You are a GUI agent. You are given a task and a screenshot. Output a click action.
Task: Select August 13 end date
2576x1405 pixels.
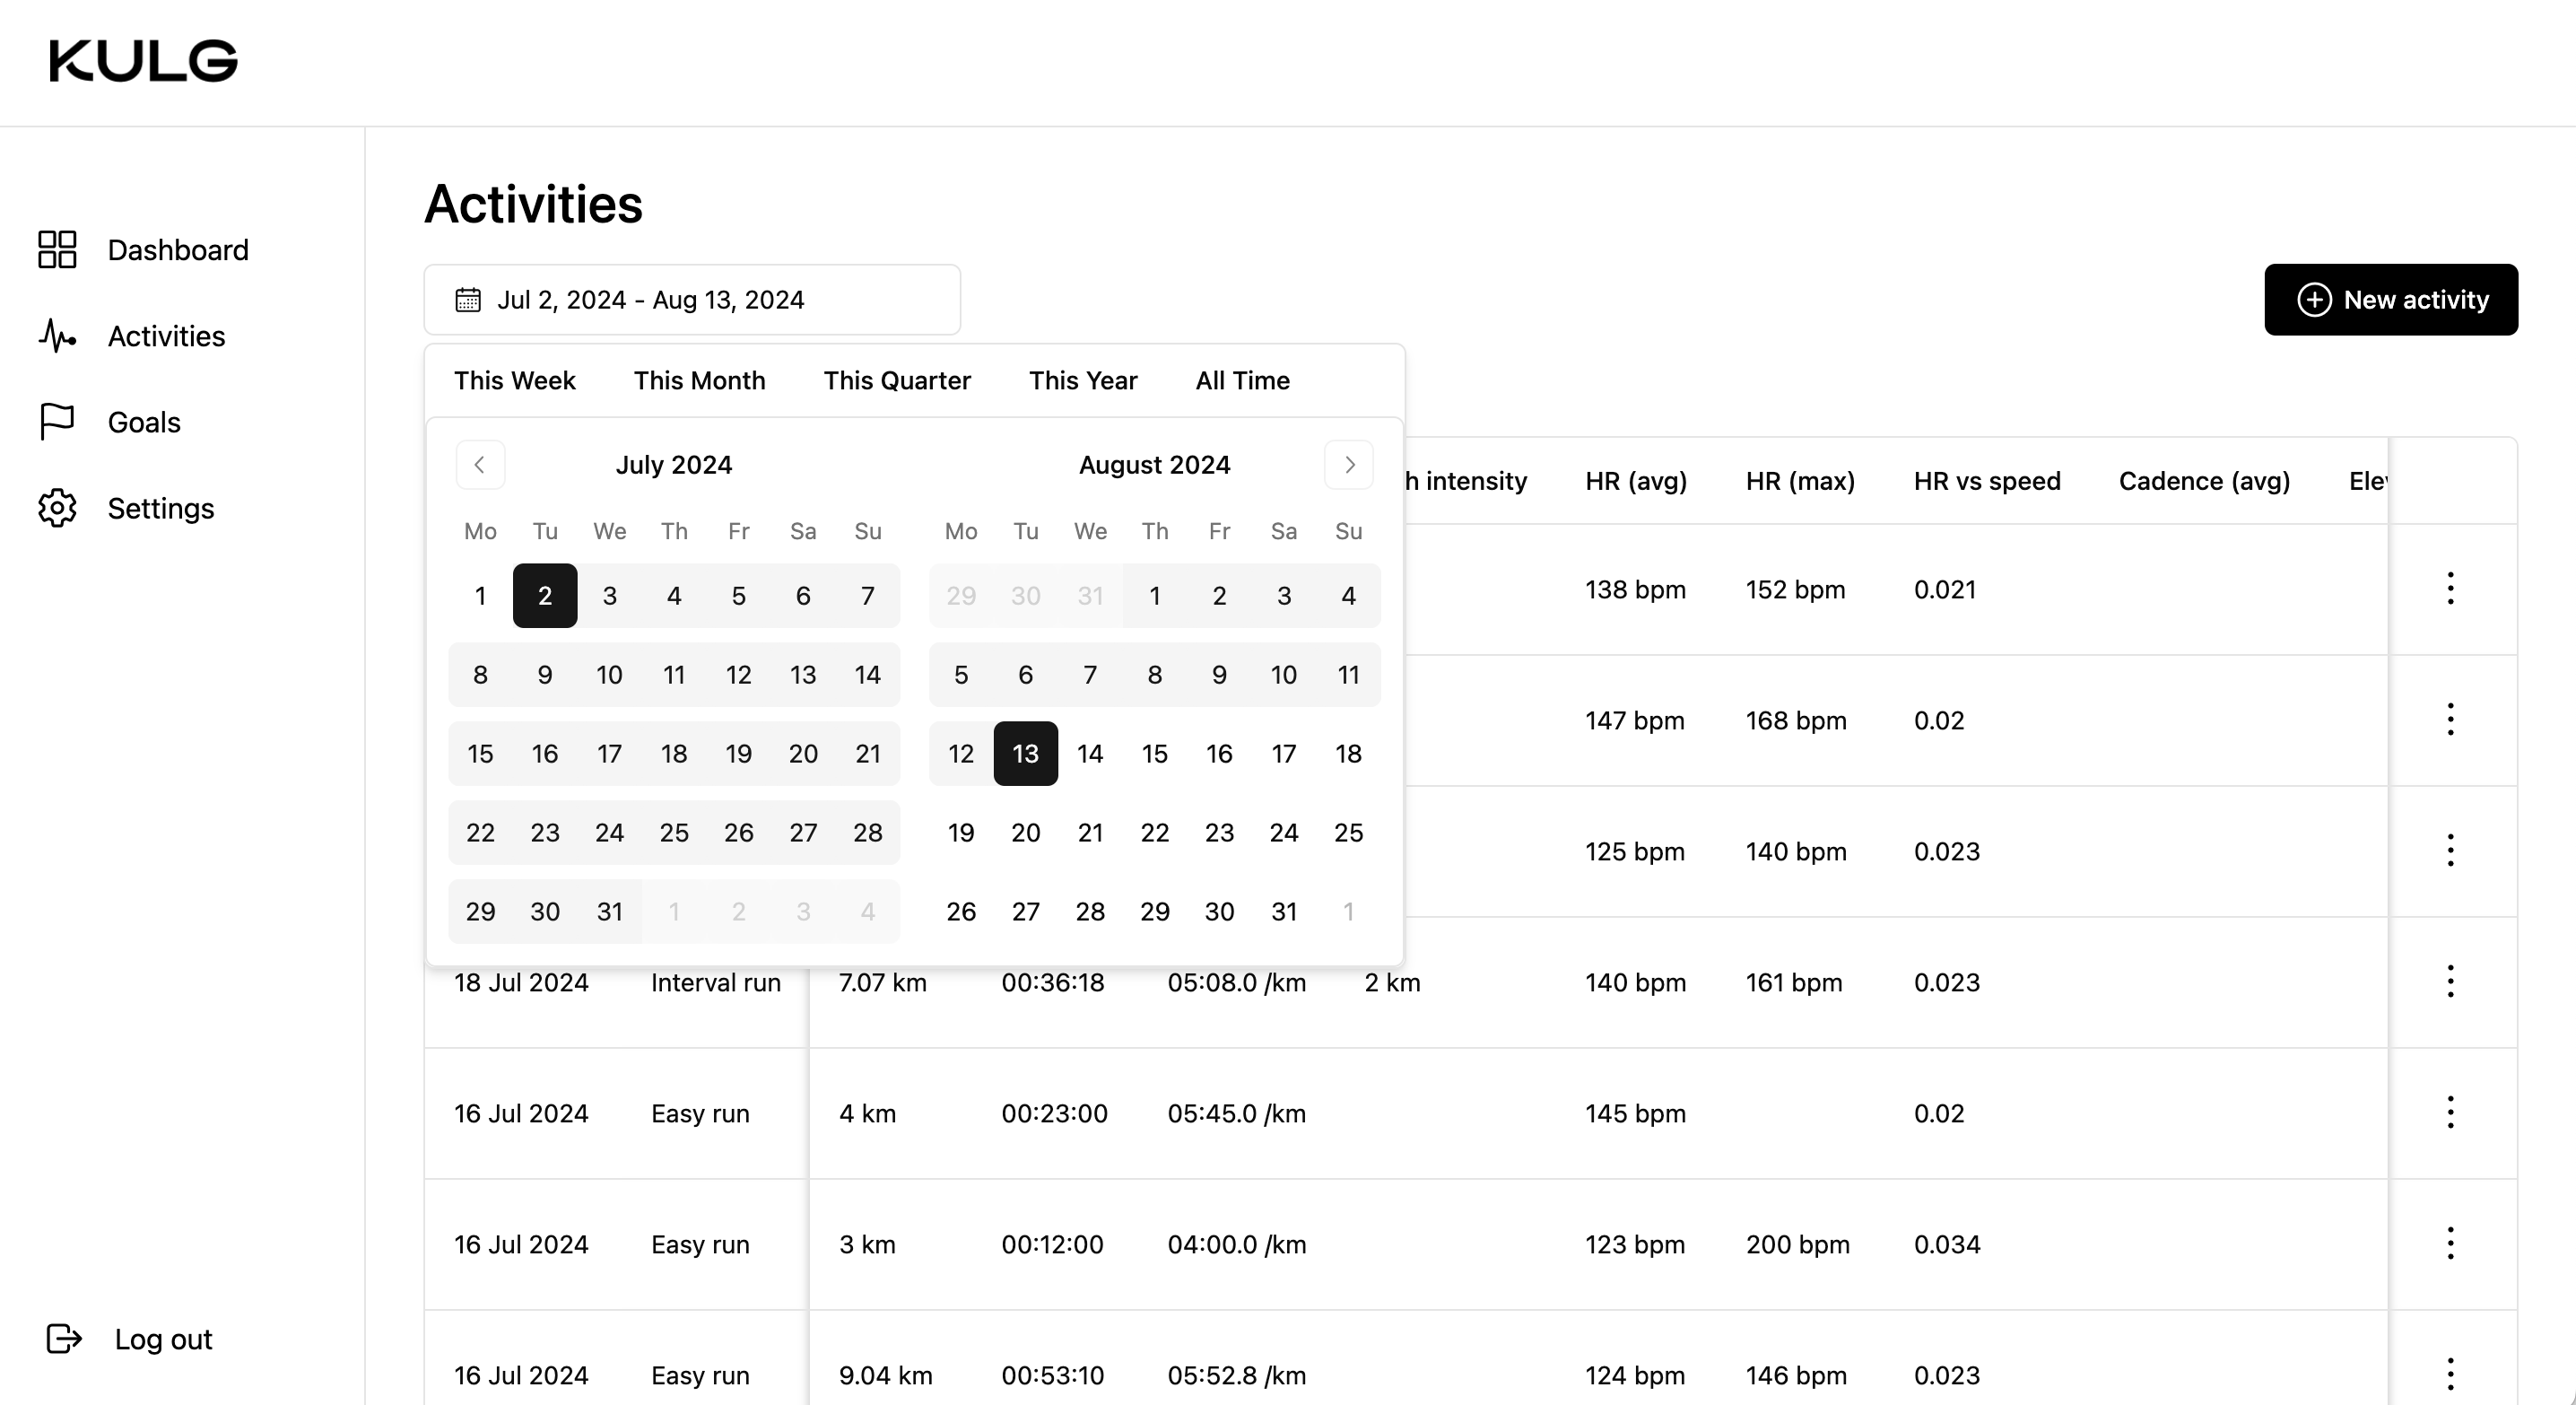pyautogui.click(x=1025, y=754)
